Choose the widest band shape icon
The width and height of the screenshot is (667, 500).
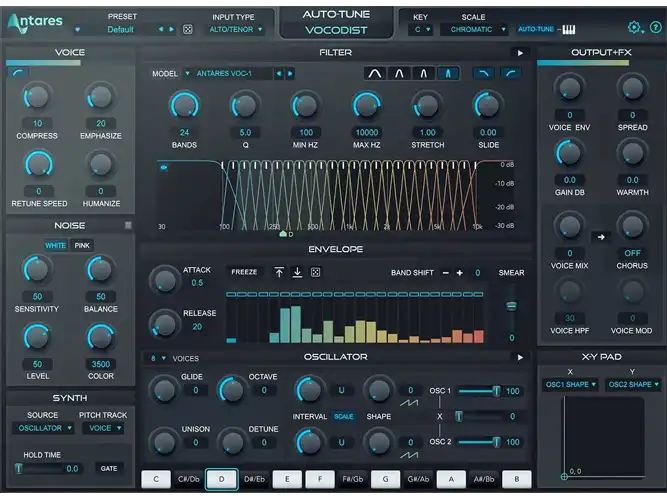[375, 74]
